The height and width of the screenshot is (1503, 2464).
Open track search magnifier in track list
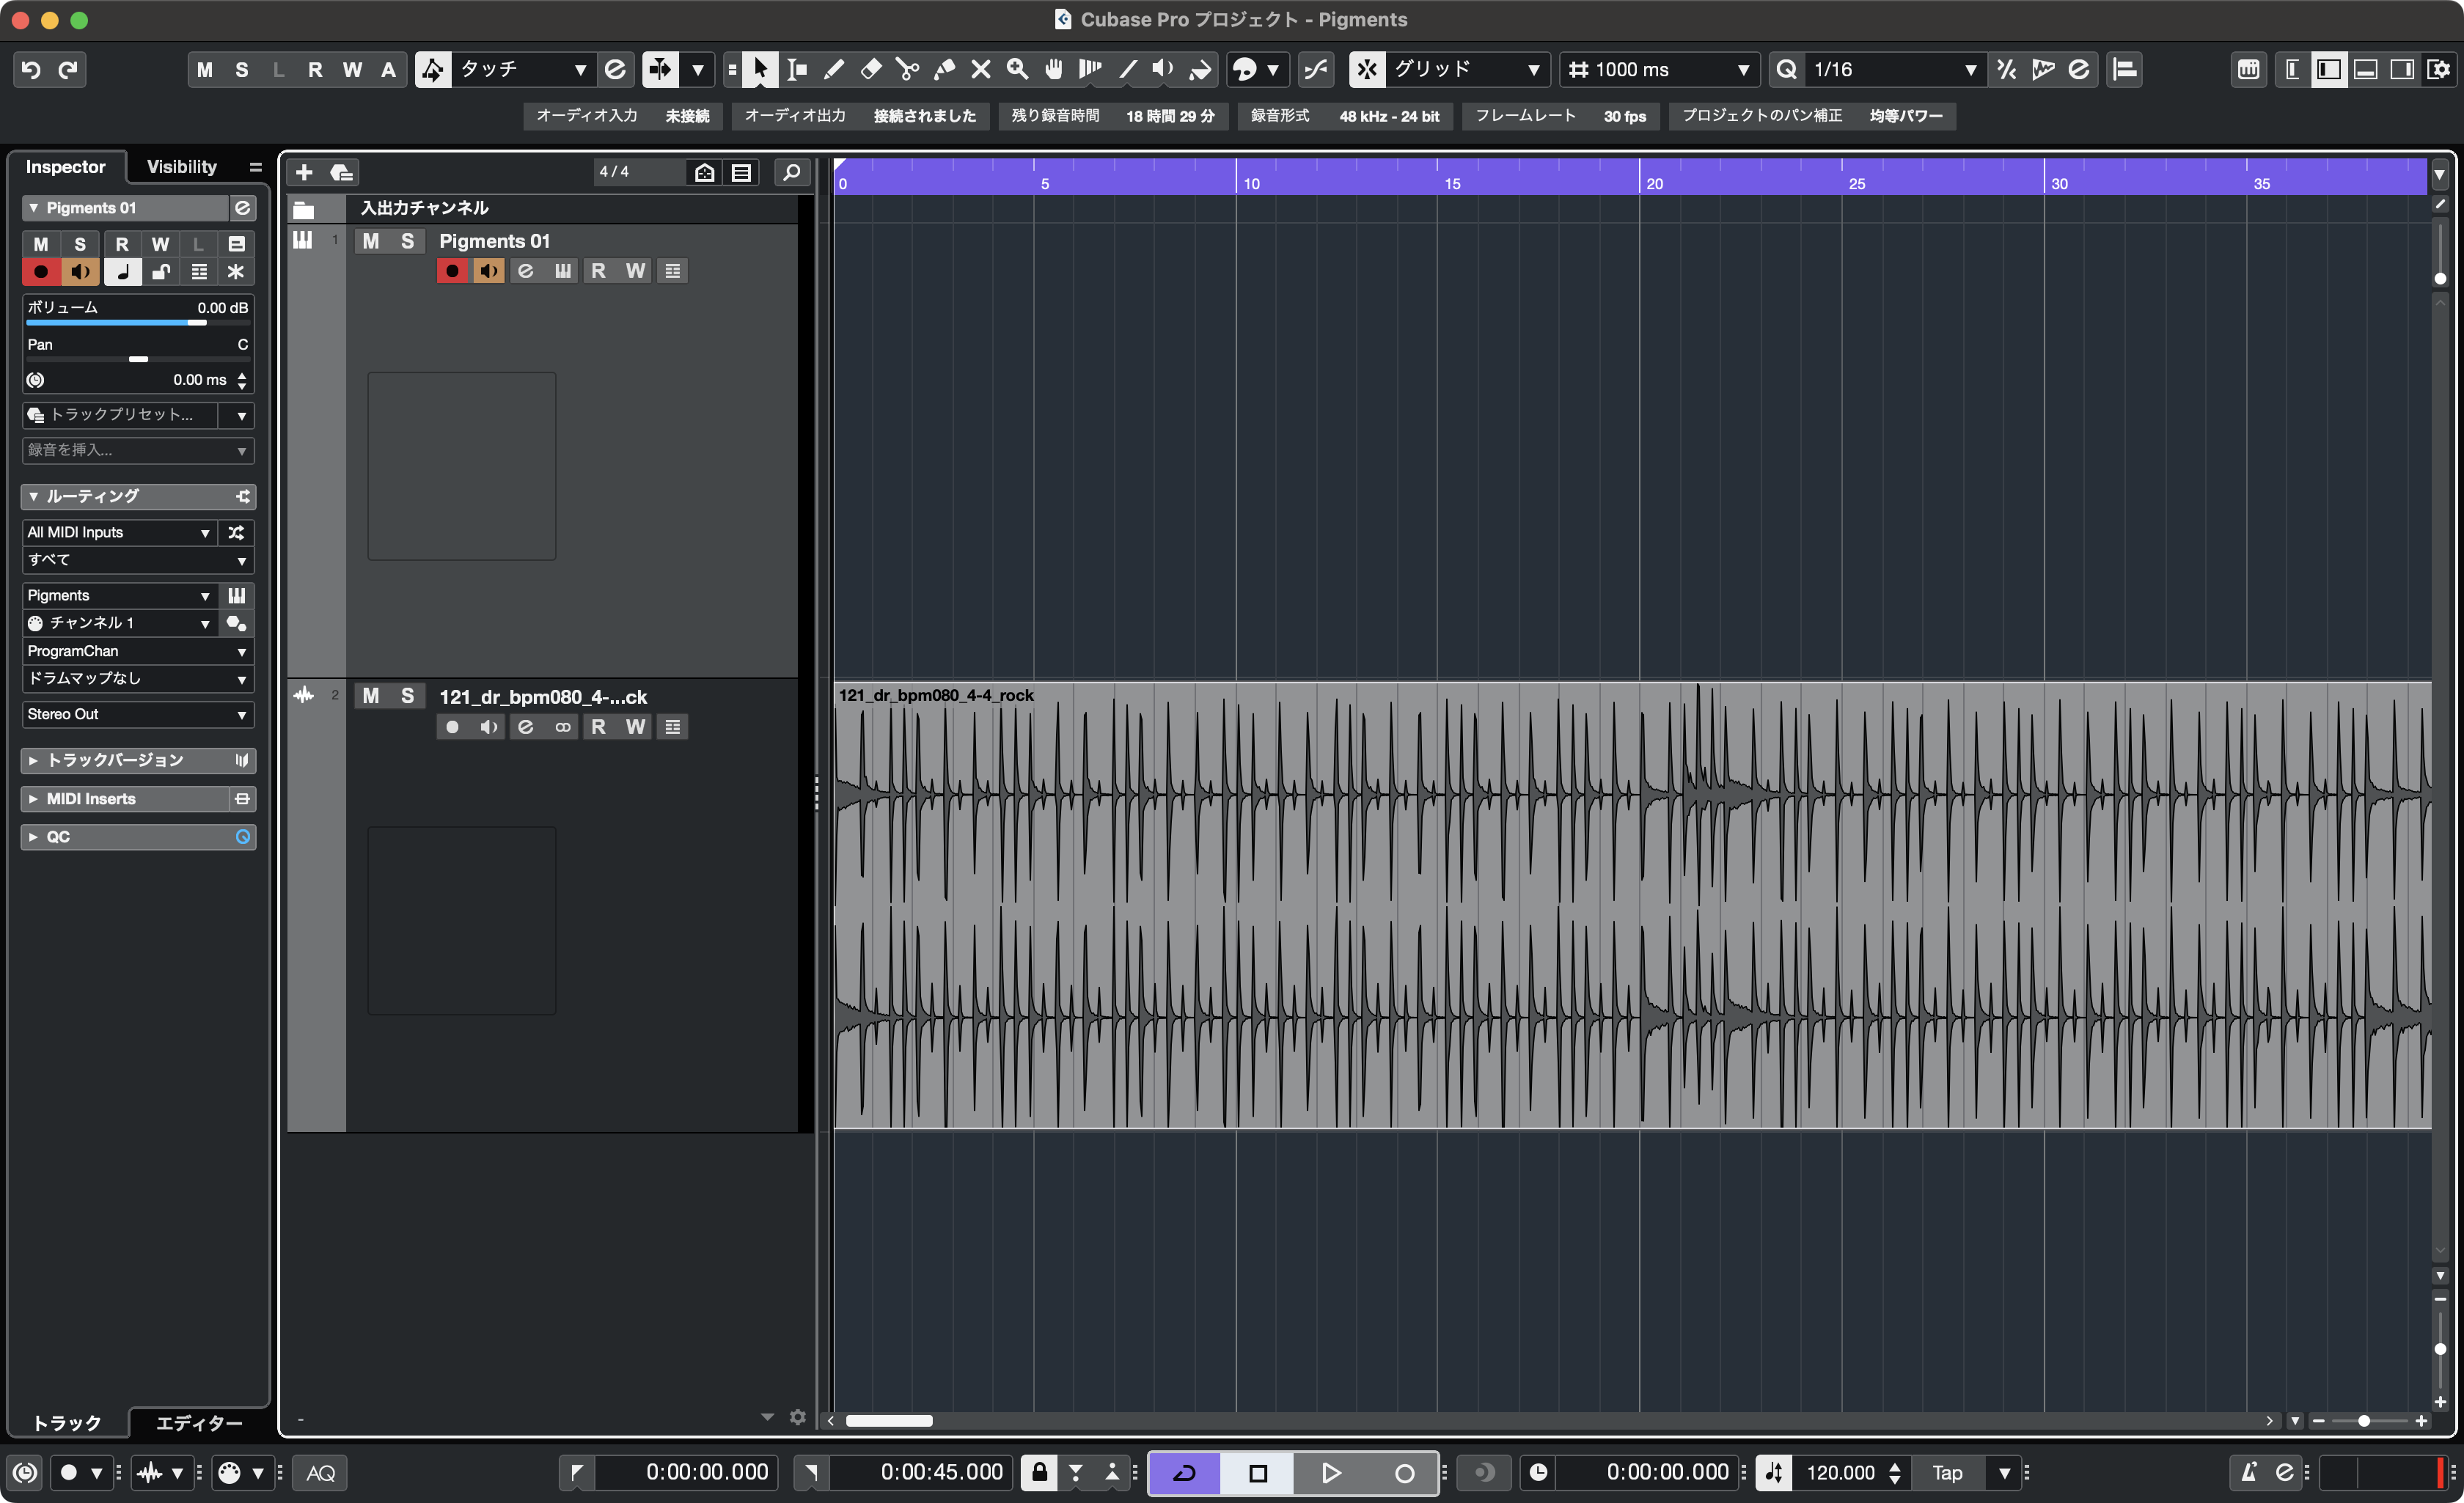point(792,172)
